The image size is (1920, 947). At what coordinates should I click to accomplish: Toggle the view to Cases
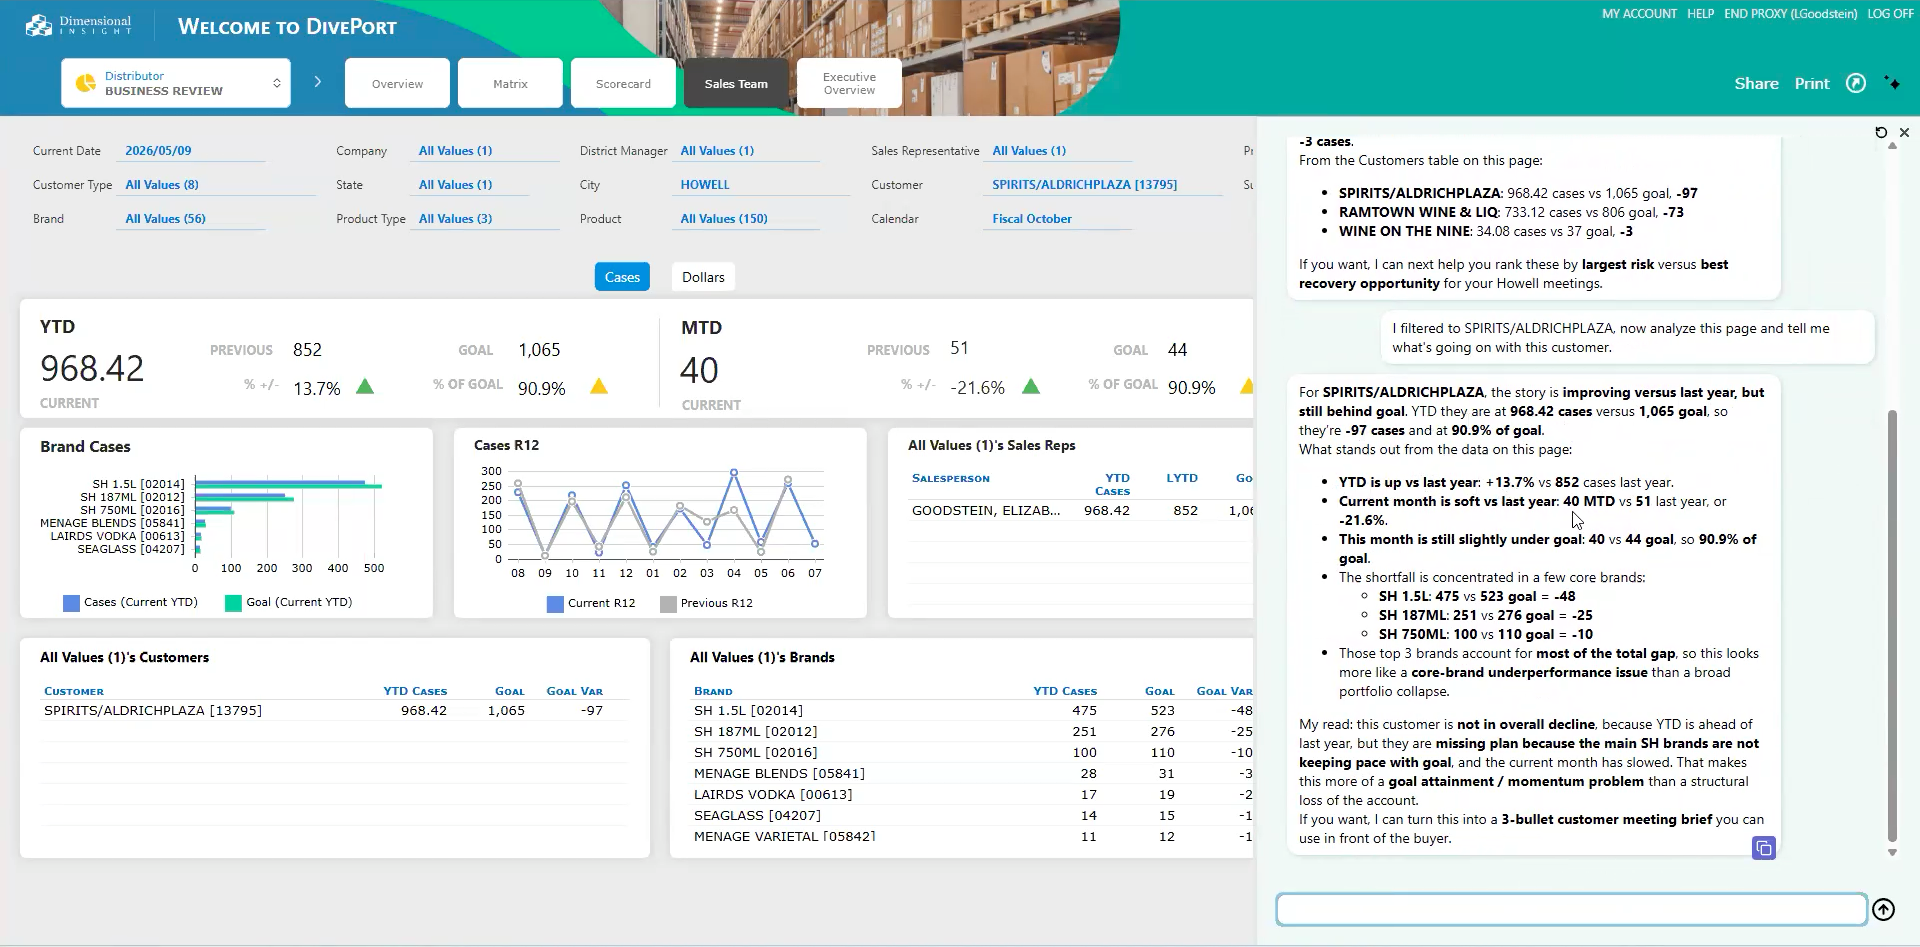(x=622, y=277)
